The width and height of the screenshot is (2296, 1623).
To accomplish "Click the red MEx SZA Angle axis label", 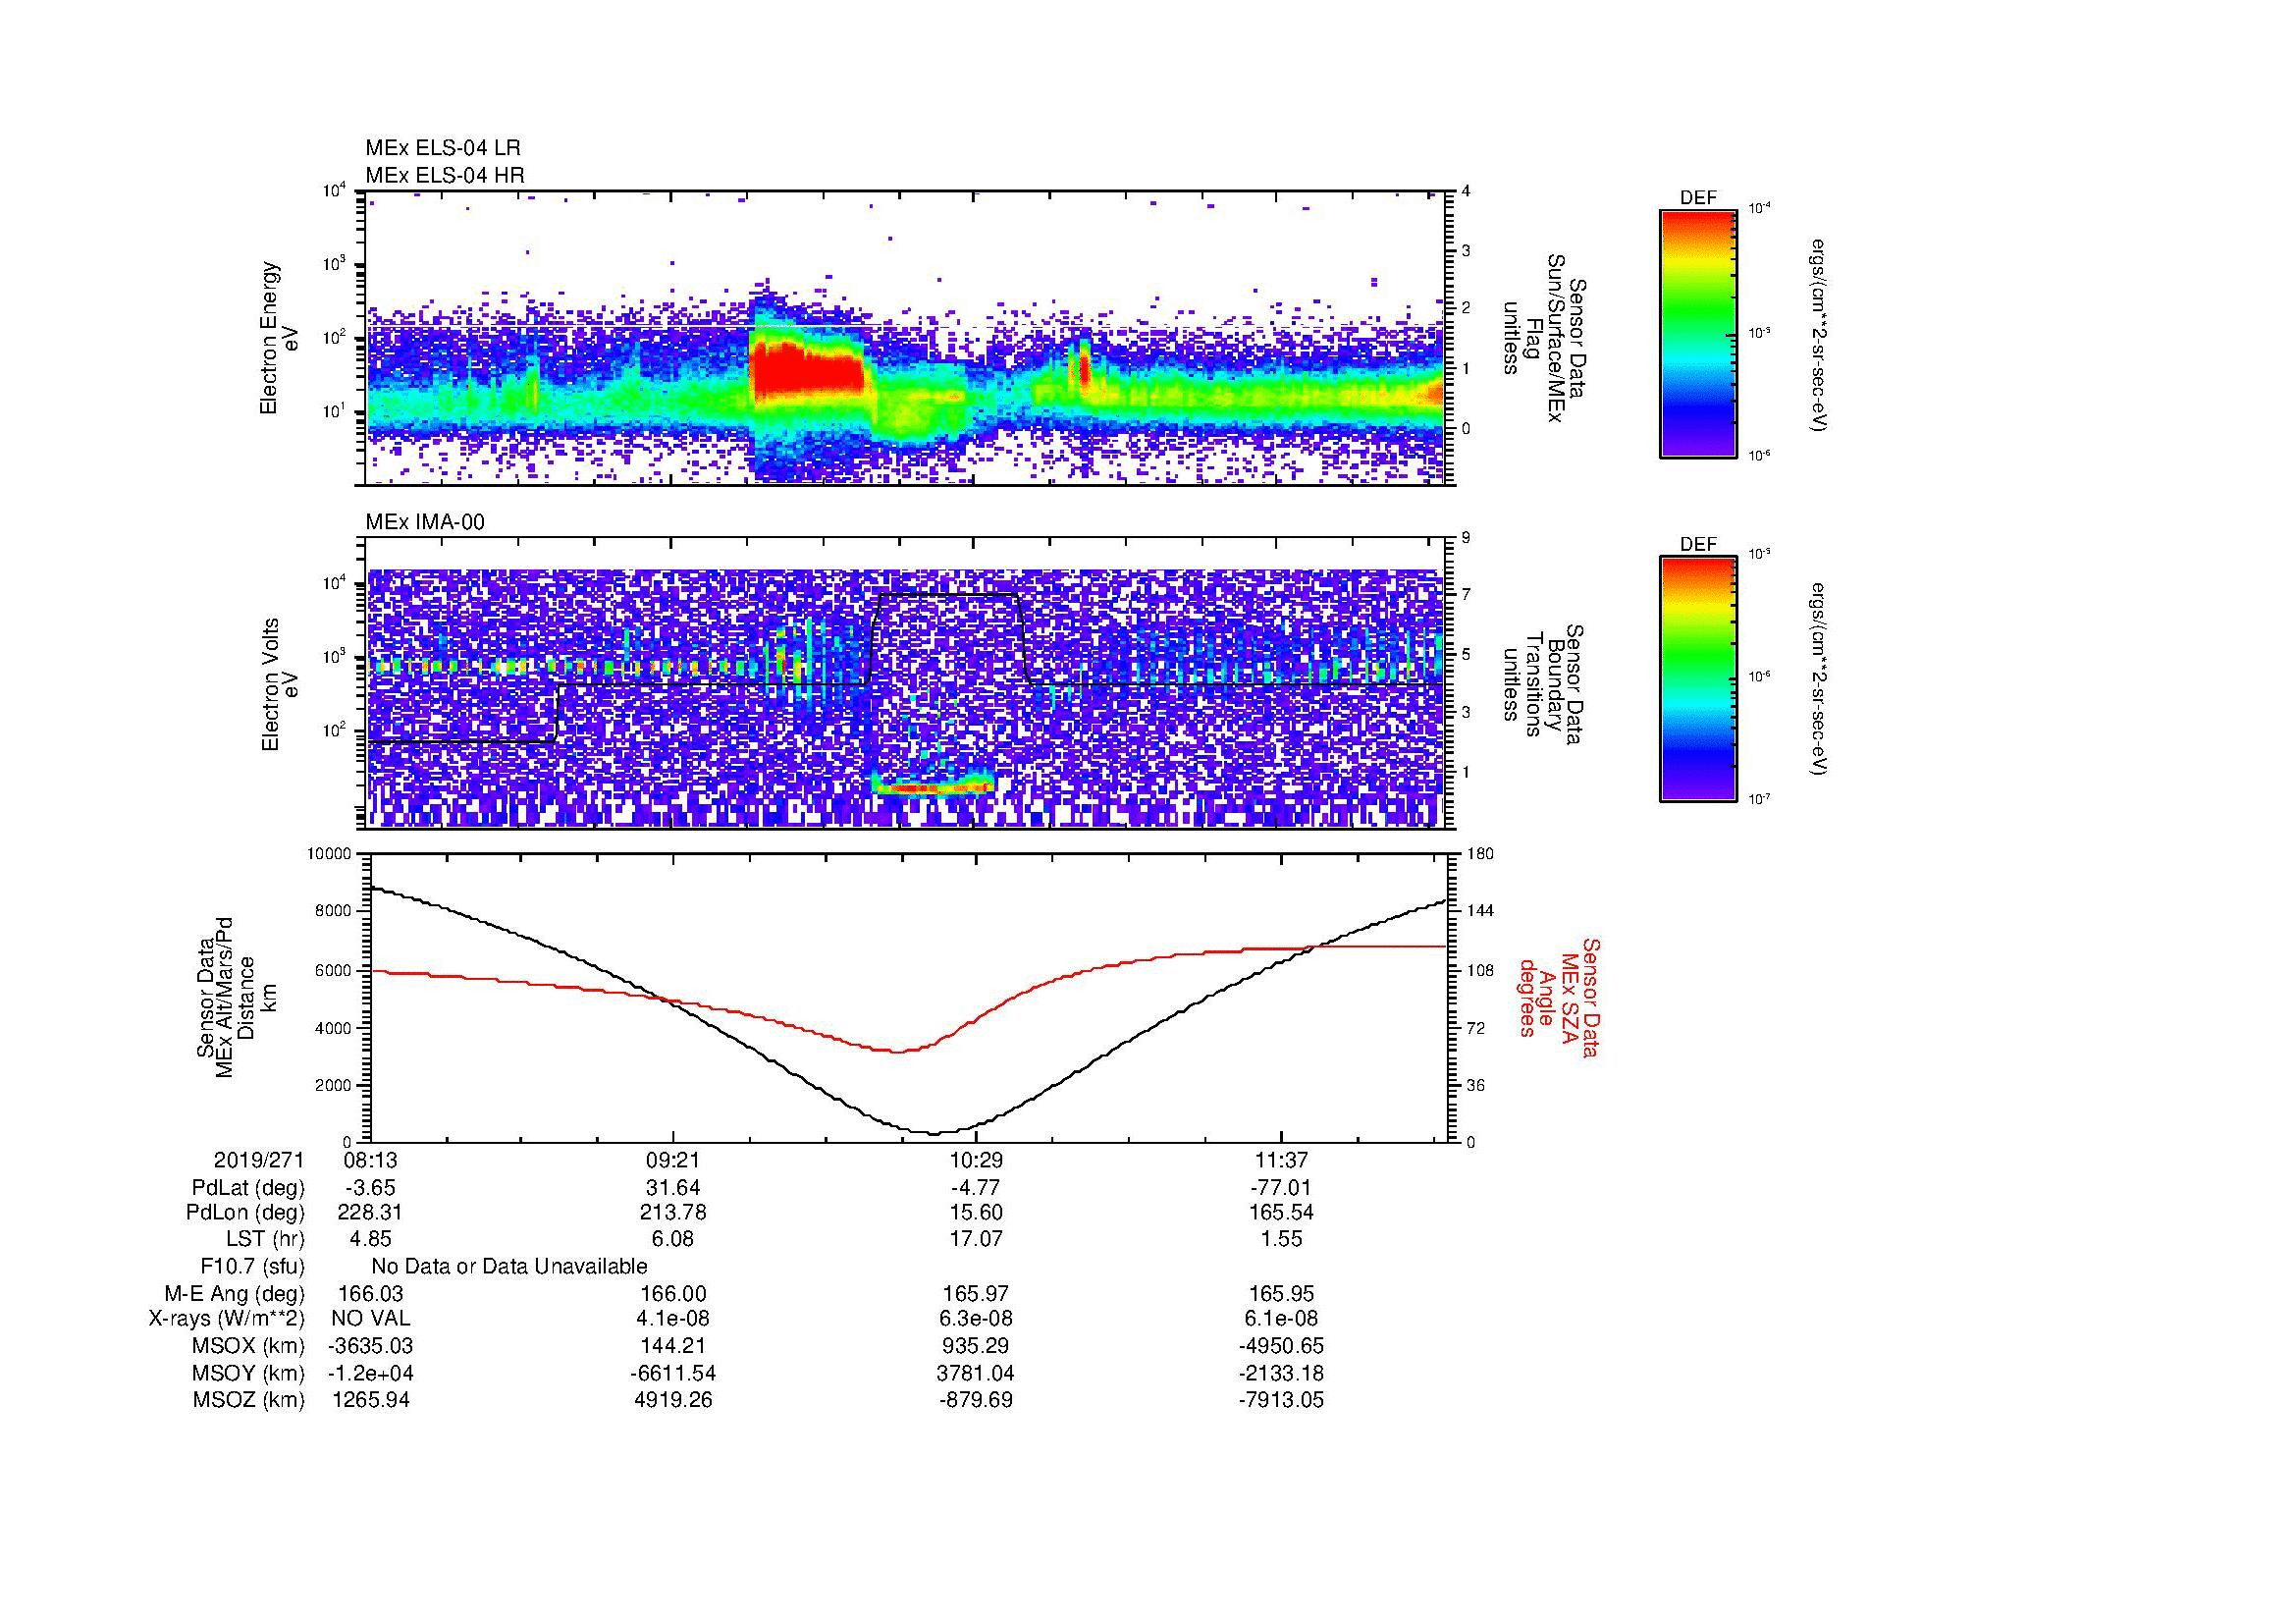I will click(x=1558, y=997).
